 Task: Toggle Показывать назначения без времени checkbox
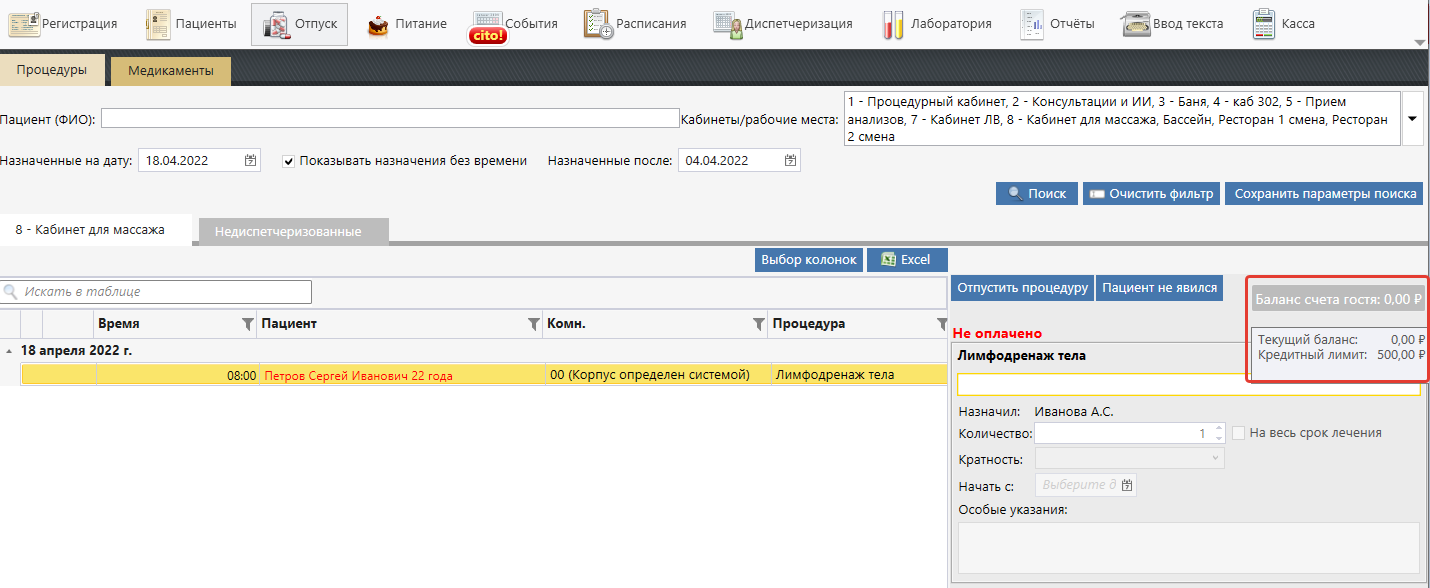[289, 160]
